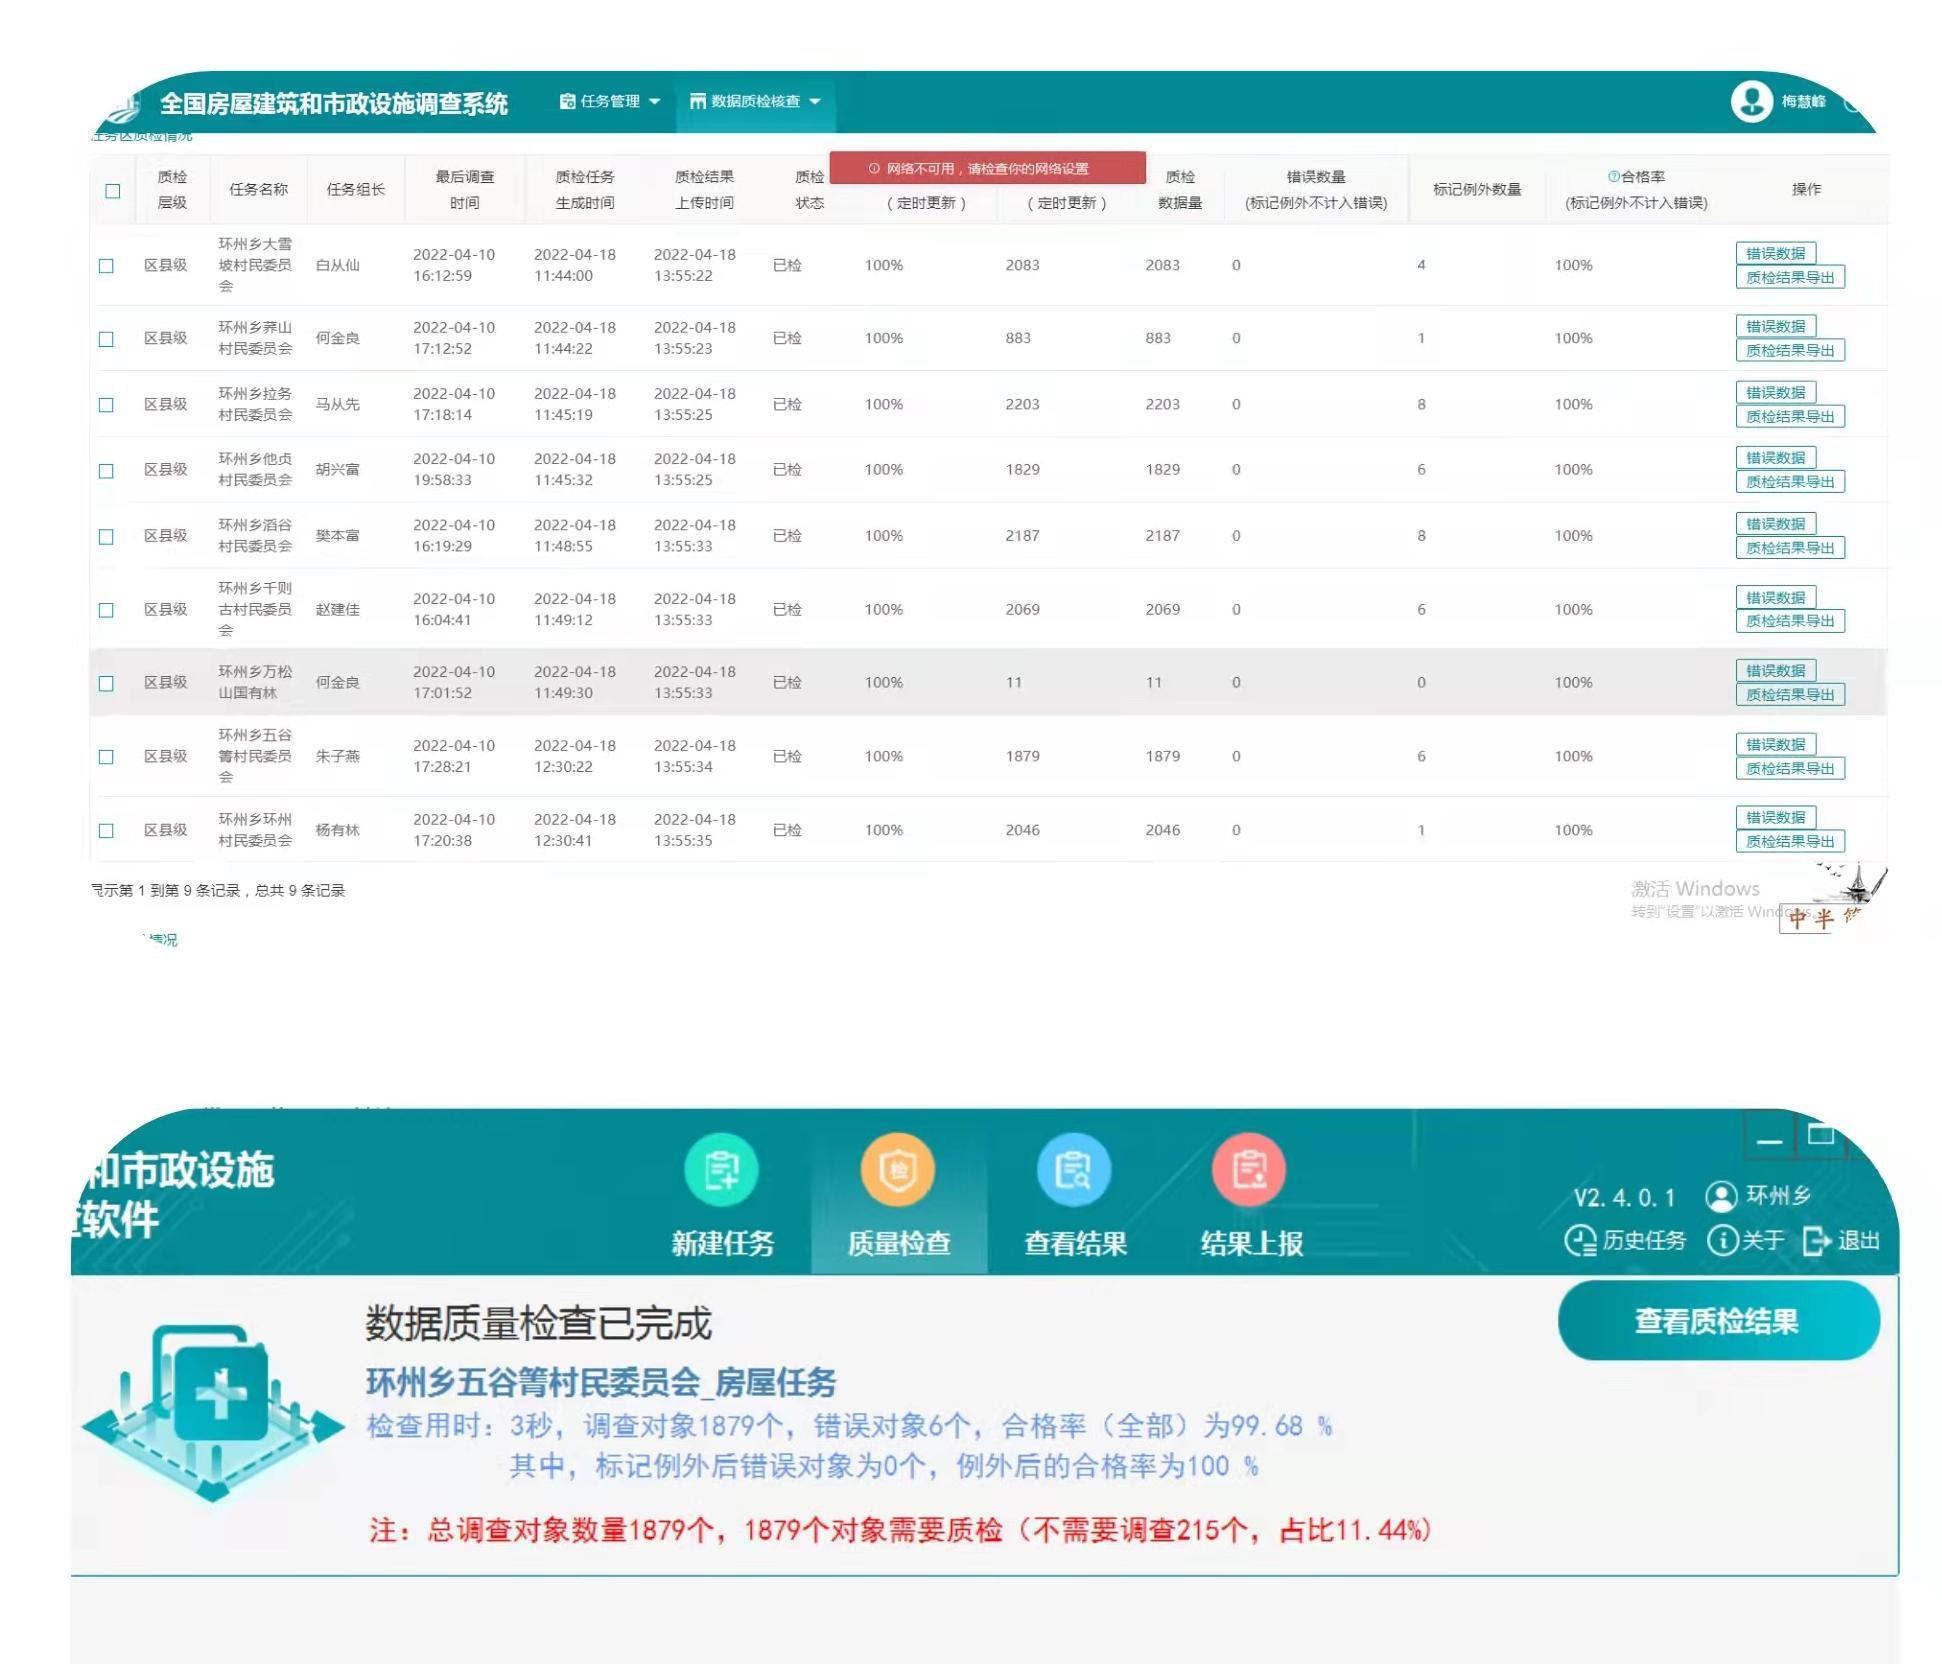Expand the 数据质检核查 dropdown menu
1942x1664 pixels.
[x=755, y=101]
